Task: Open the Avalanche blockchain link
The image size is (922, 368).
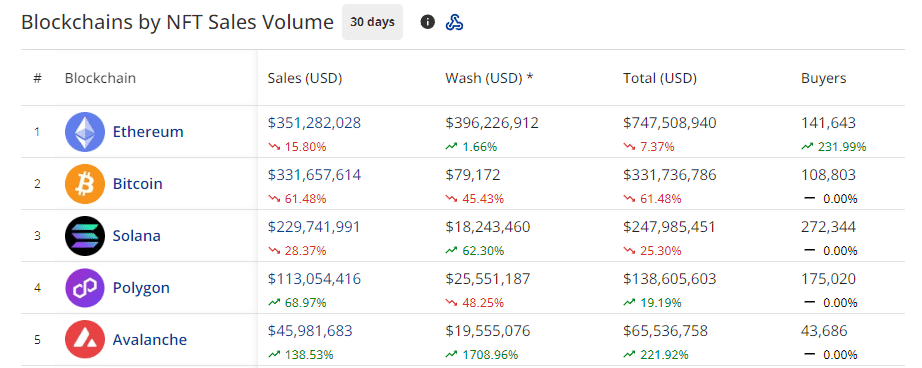Action: (150, 340)
